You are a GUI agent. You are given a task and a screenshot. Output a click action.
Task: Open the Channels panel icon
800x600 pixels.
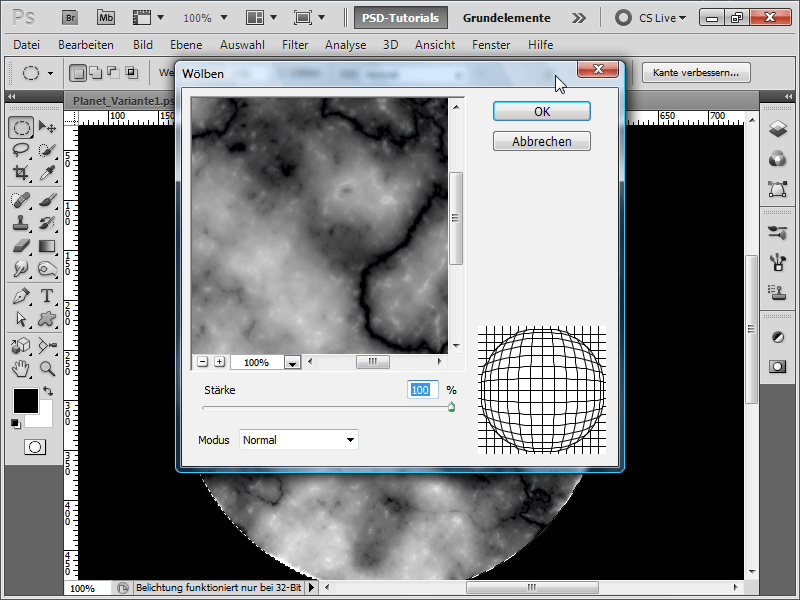(778, 159)
